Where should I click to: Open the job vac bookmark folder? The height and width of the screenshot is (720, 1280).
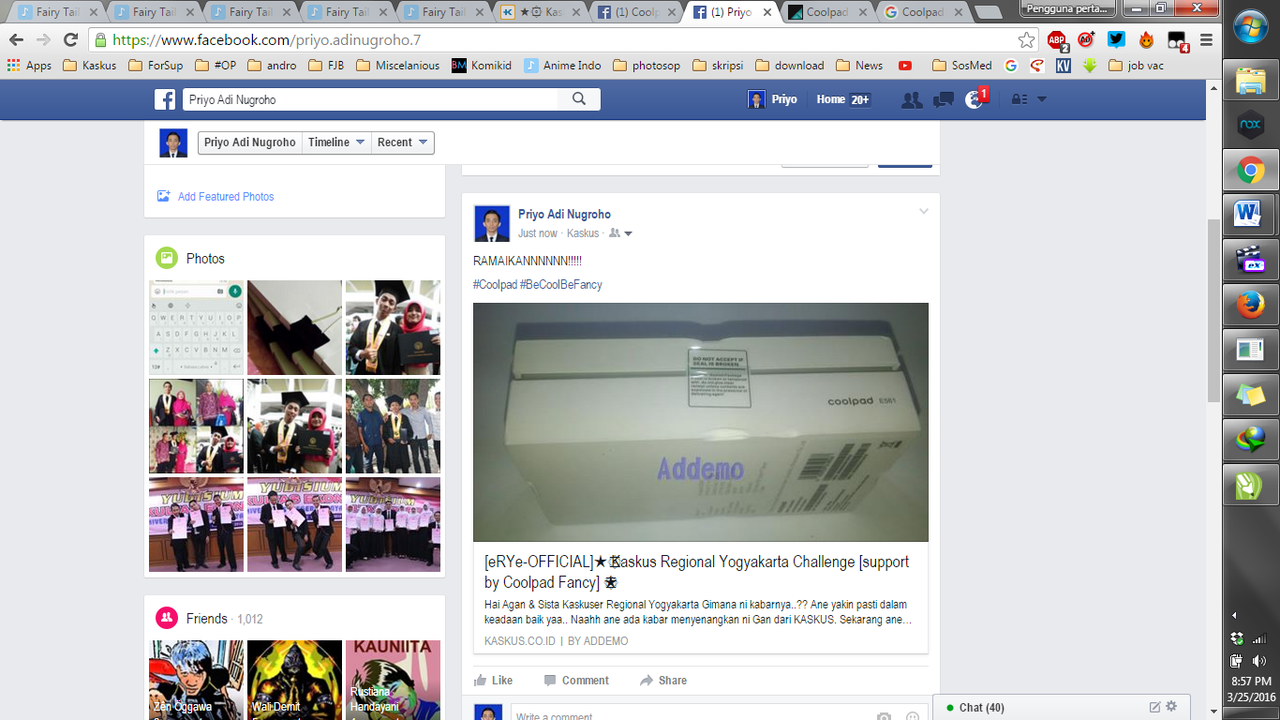[1135, 65]
